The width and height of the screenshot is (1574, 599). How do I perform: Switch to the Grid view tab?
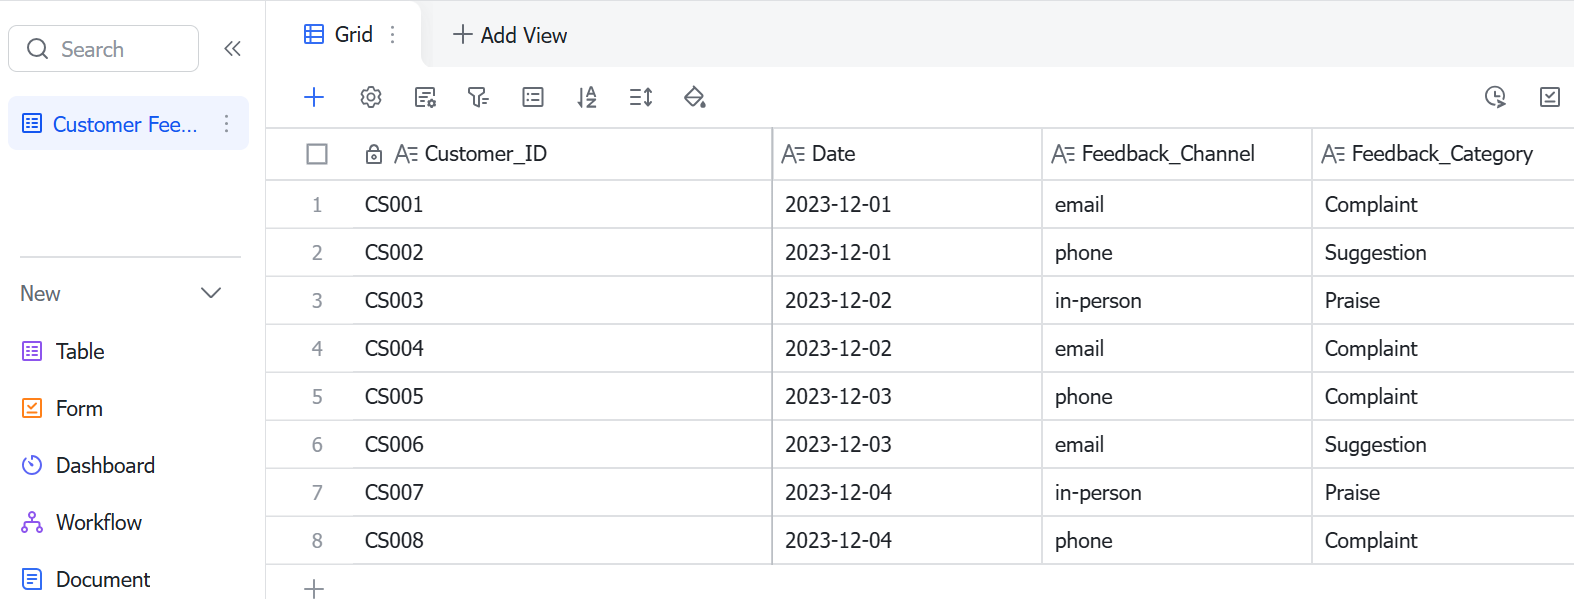(x=339, y=34)
